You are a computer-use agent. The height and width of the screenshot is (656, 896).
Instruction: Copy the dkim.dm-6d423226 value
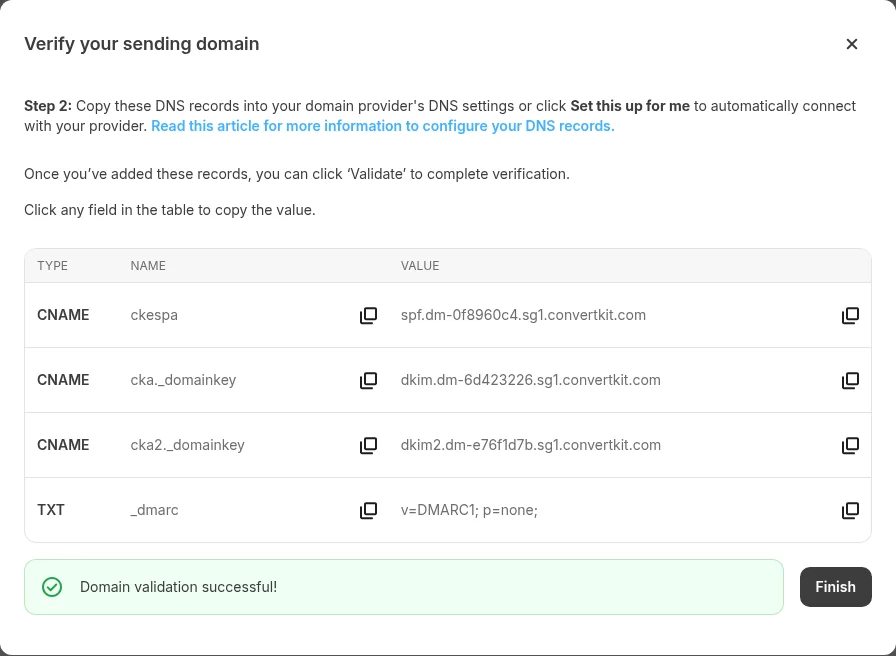850,380
